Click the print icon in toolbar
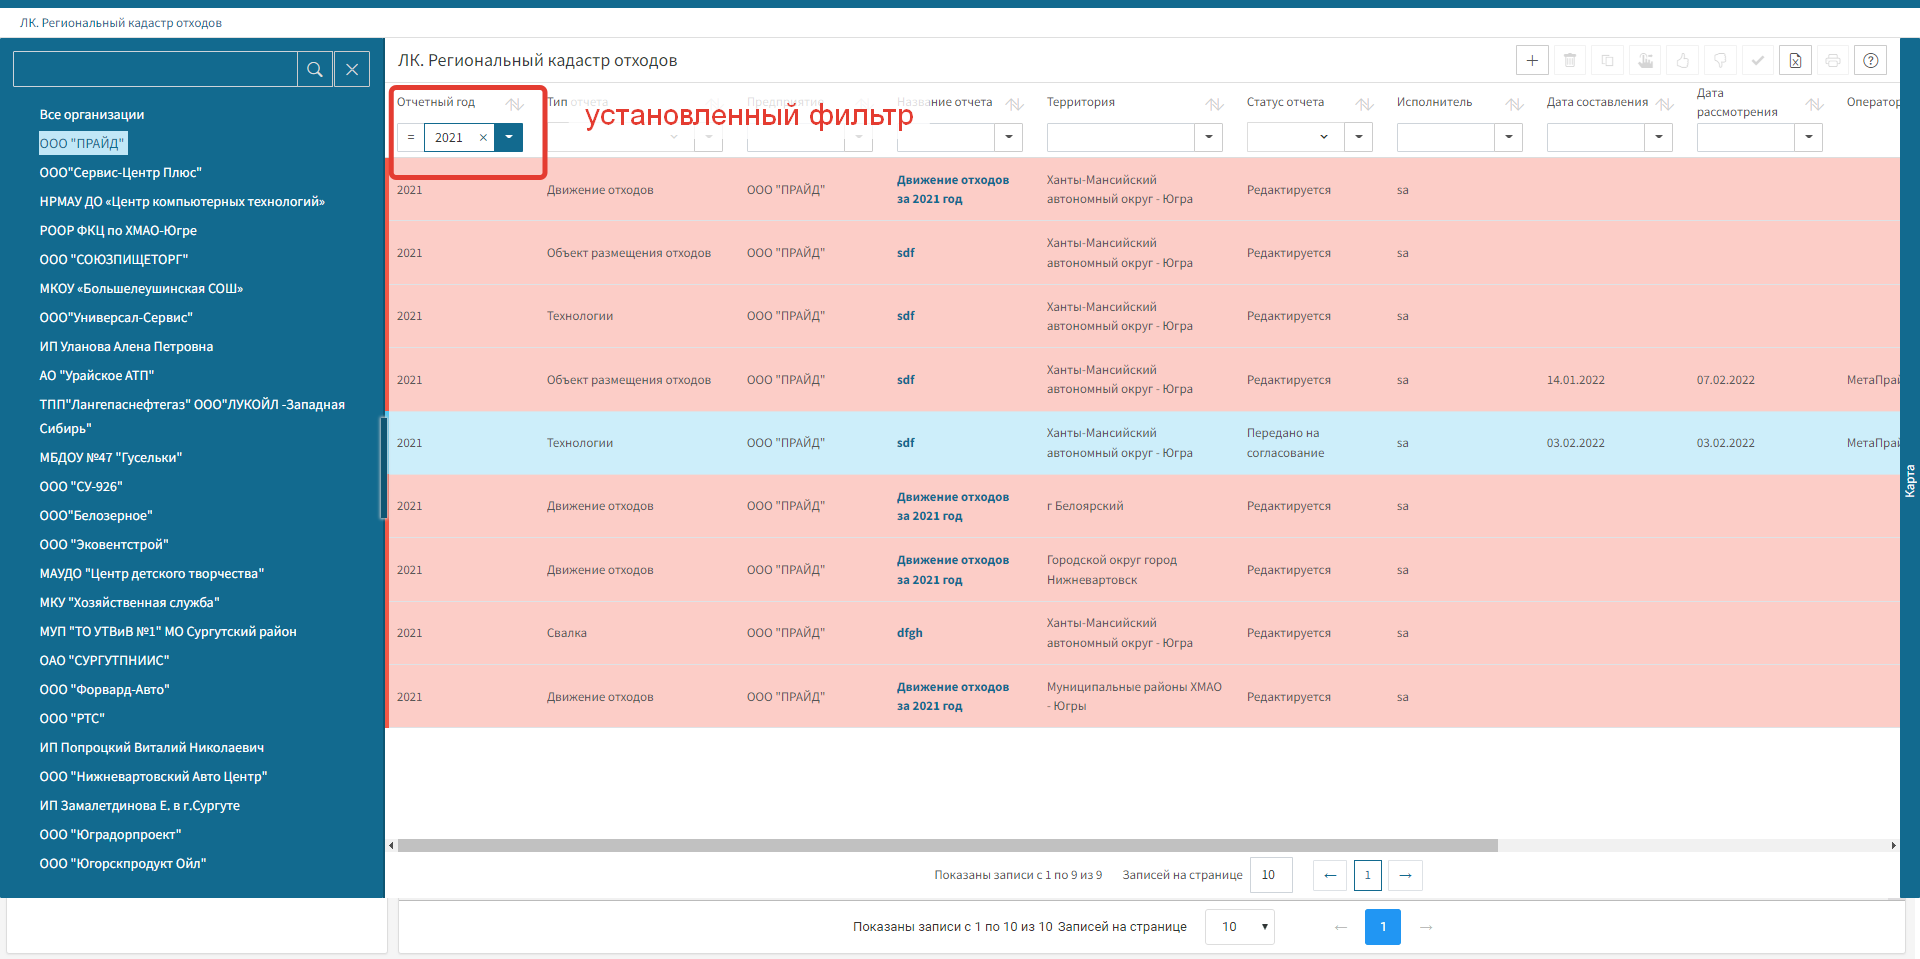Viewport: 1920px width, 959px height. [1832, 61]
